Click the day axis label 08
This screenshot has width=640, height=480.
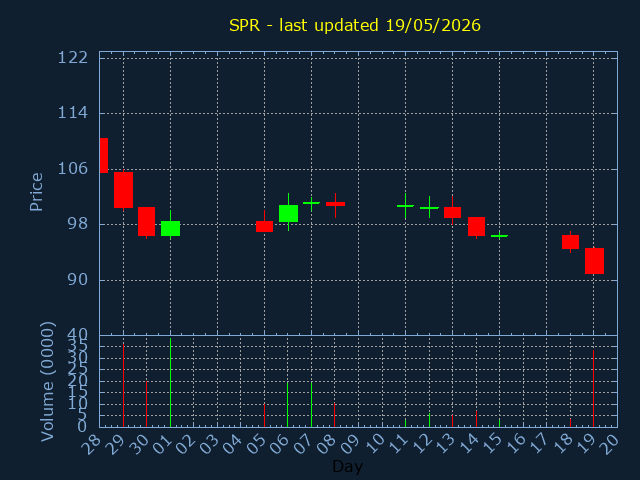327,444
